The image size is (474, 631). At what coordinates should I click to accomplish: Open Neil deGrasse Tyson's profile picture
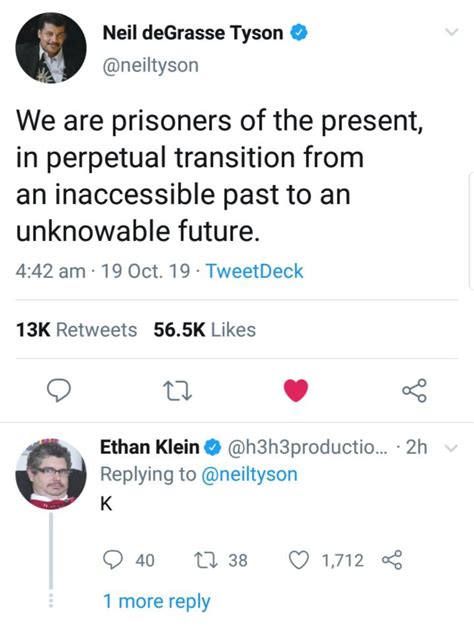pos(51,48)
